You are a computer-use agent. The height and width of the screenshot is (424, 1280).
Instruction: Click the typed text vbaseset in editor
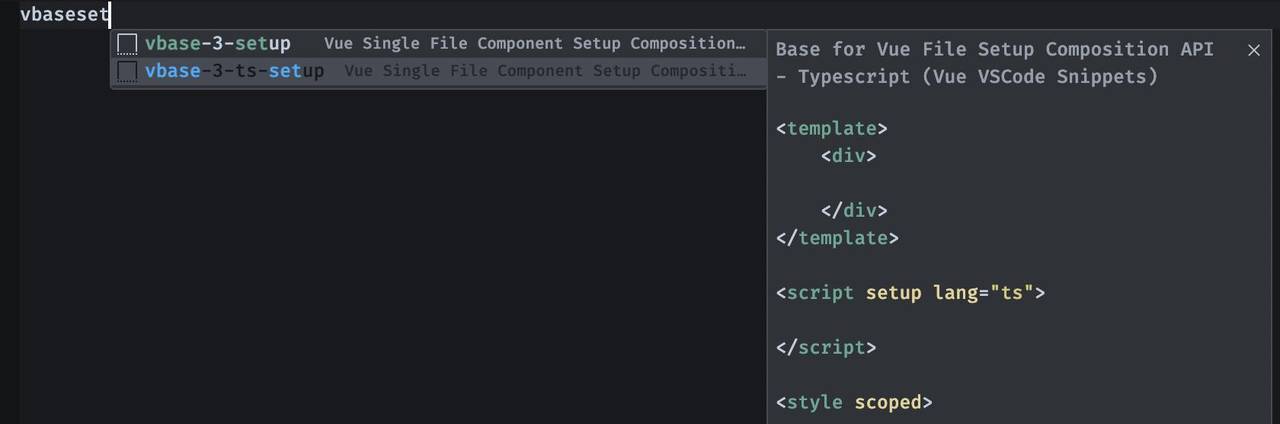(64, 15)
